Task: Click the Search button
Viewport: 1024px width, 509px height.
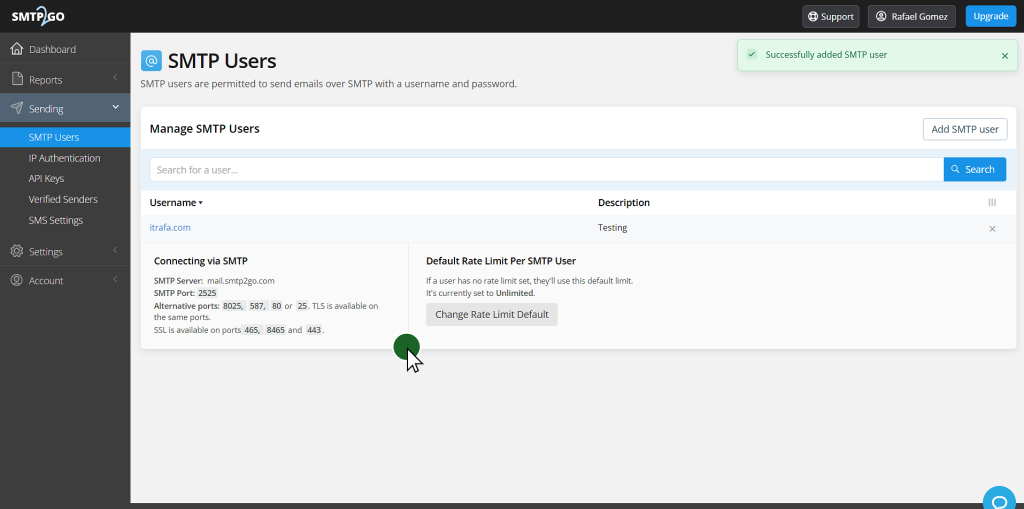Action: click(x=974, y=169)
